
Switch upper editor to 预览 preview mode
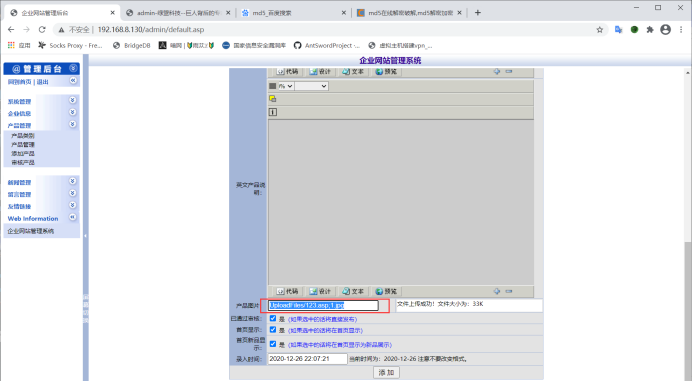click(386, 71)
